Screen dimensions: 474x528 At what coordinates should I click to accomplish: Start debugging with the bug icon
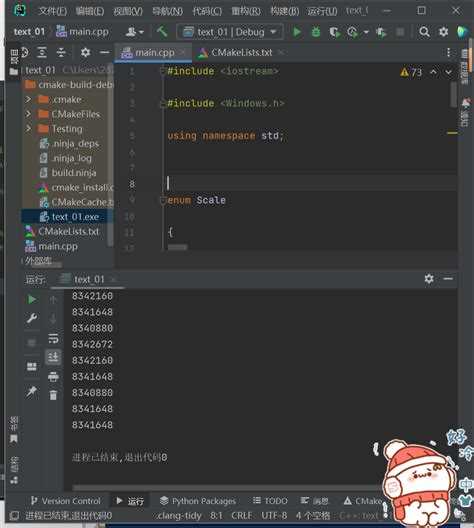click(x=316, y=32)
